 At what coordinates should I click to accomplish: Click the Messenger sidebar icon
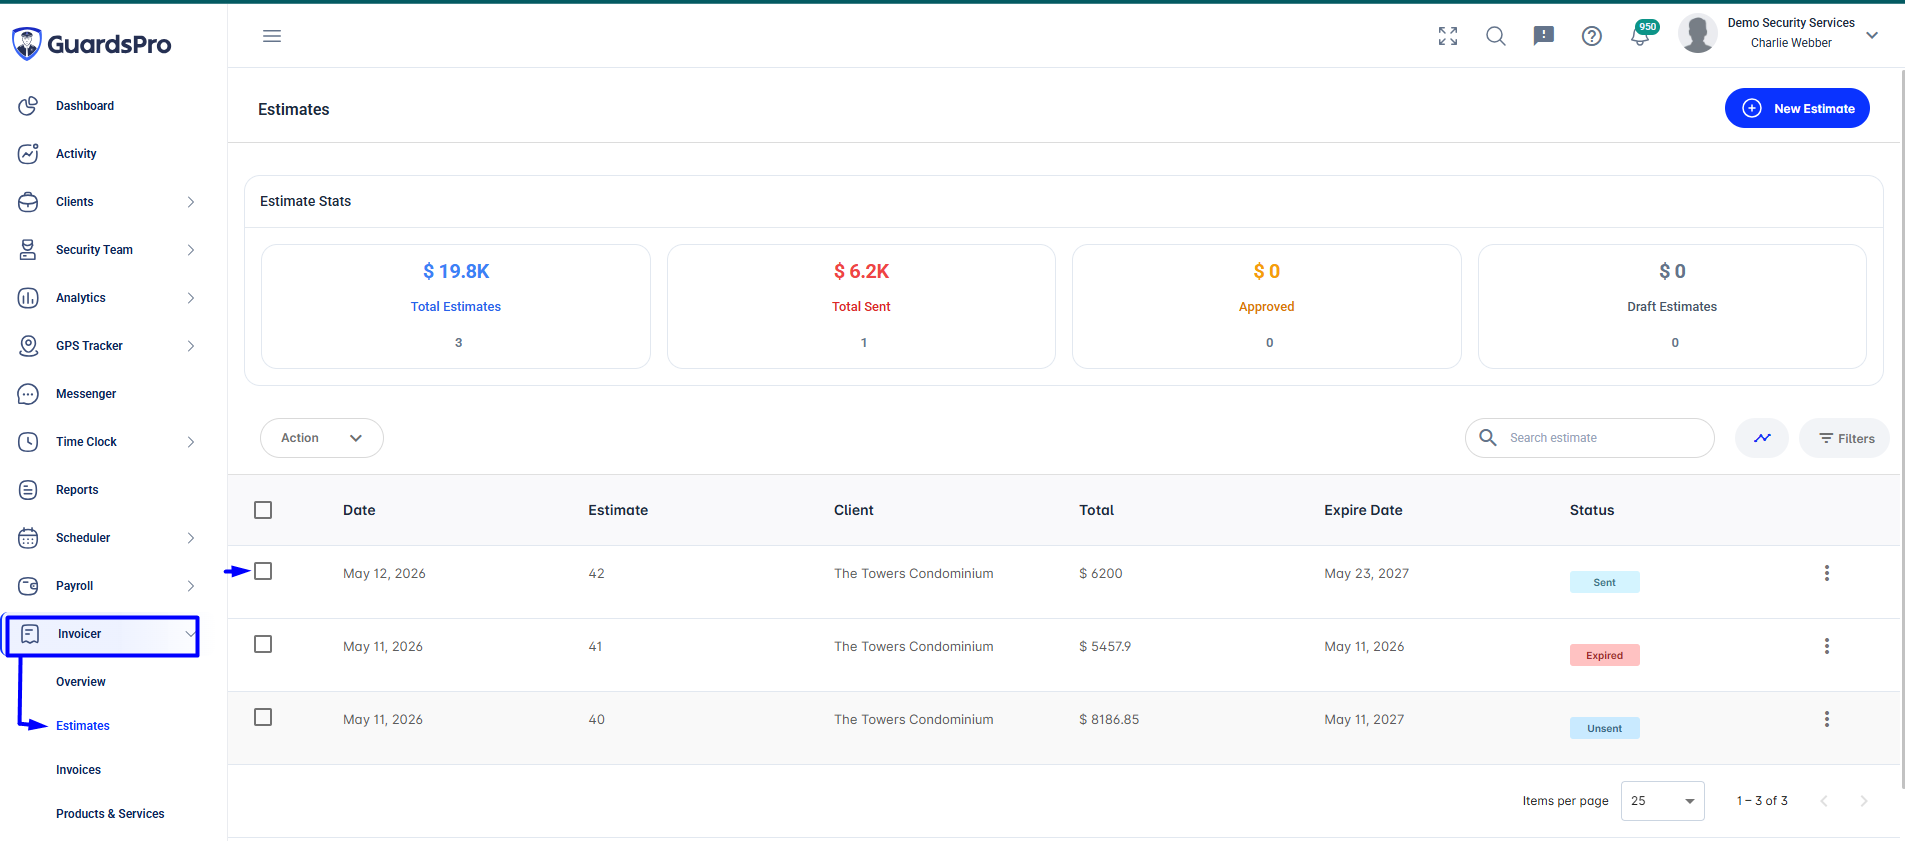click(28, 394)
